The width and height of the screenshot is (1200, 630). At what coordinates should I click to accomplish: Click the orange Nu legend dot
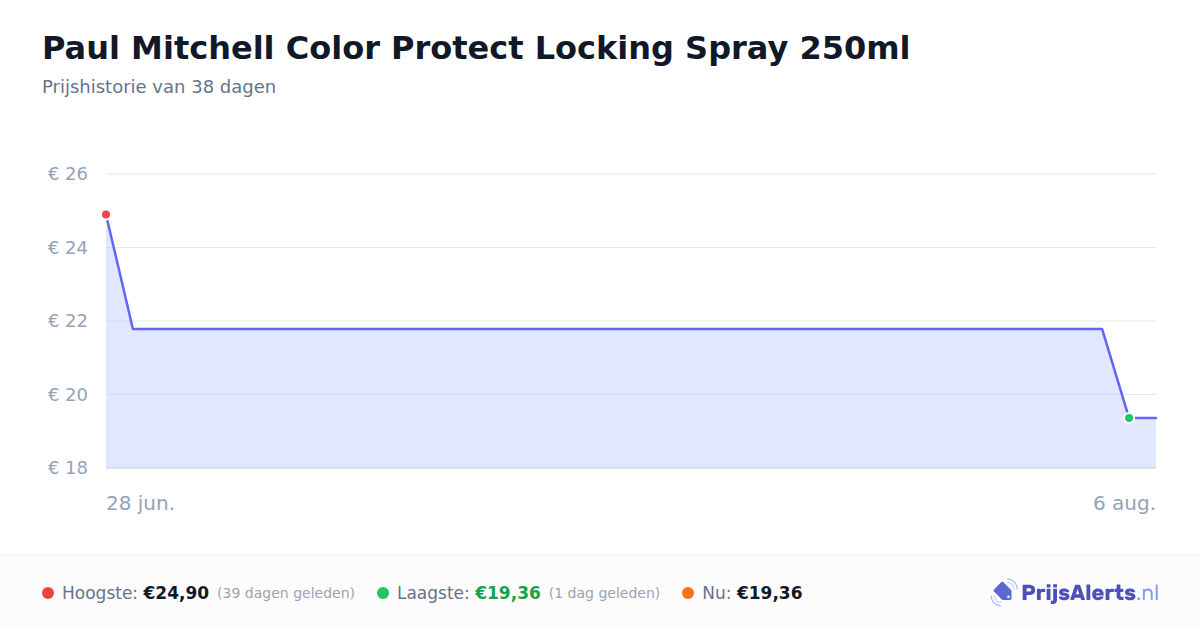[x=688, y=593]
